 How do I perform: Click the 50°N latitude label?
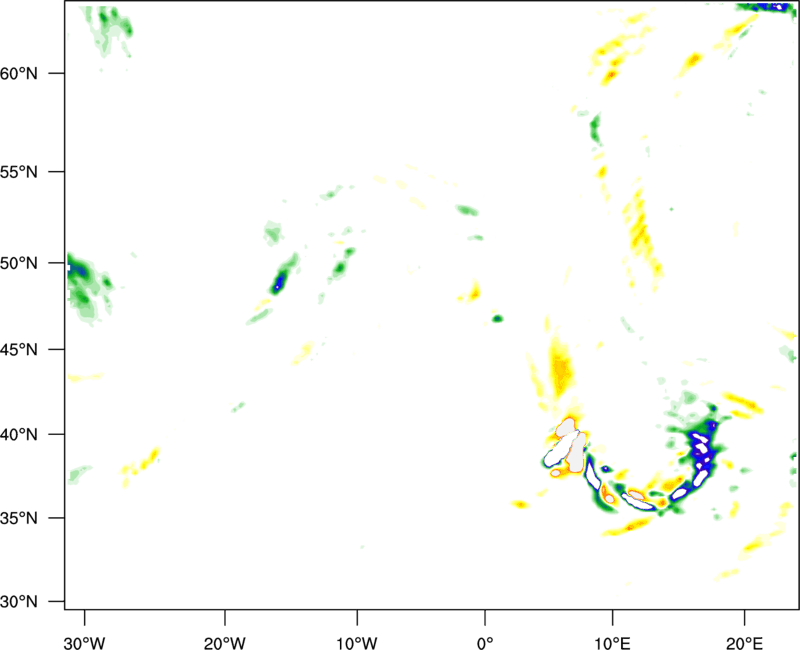[x=19, y=263]
